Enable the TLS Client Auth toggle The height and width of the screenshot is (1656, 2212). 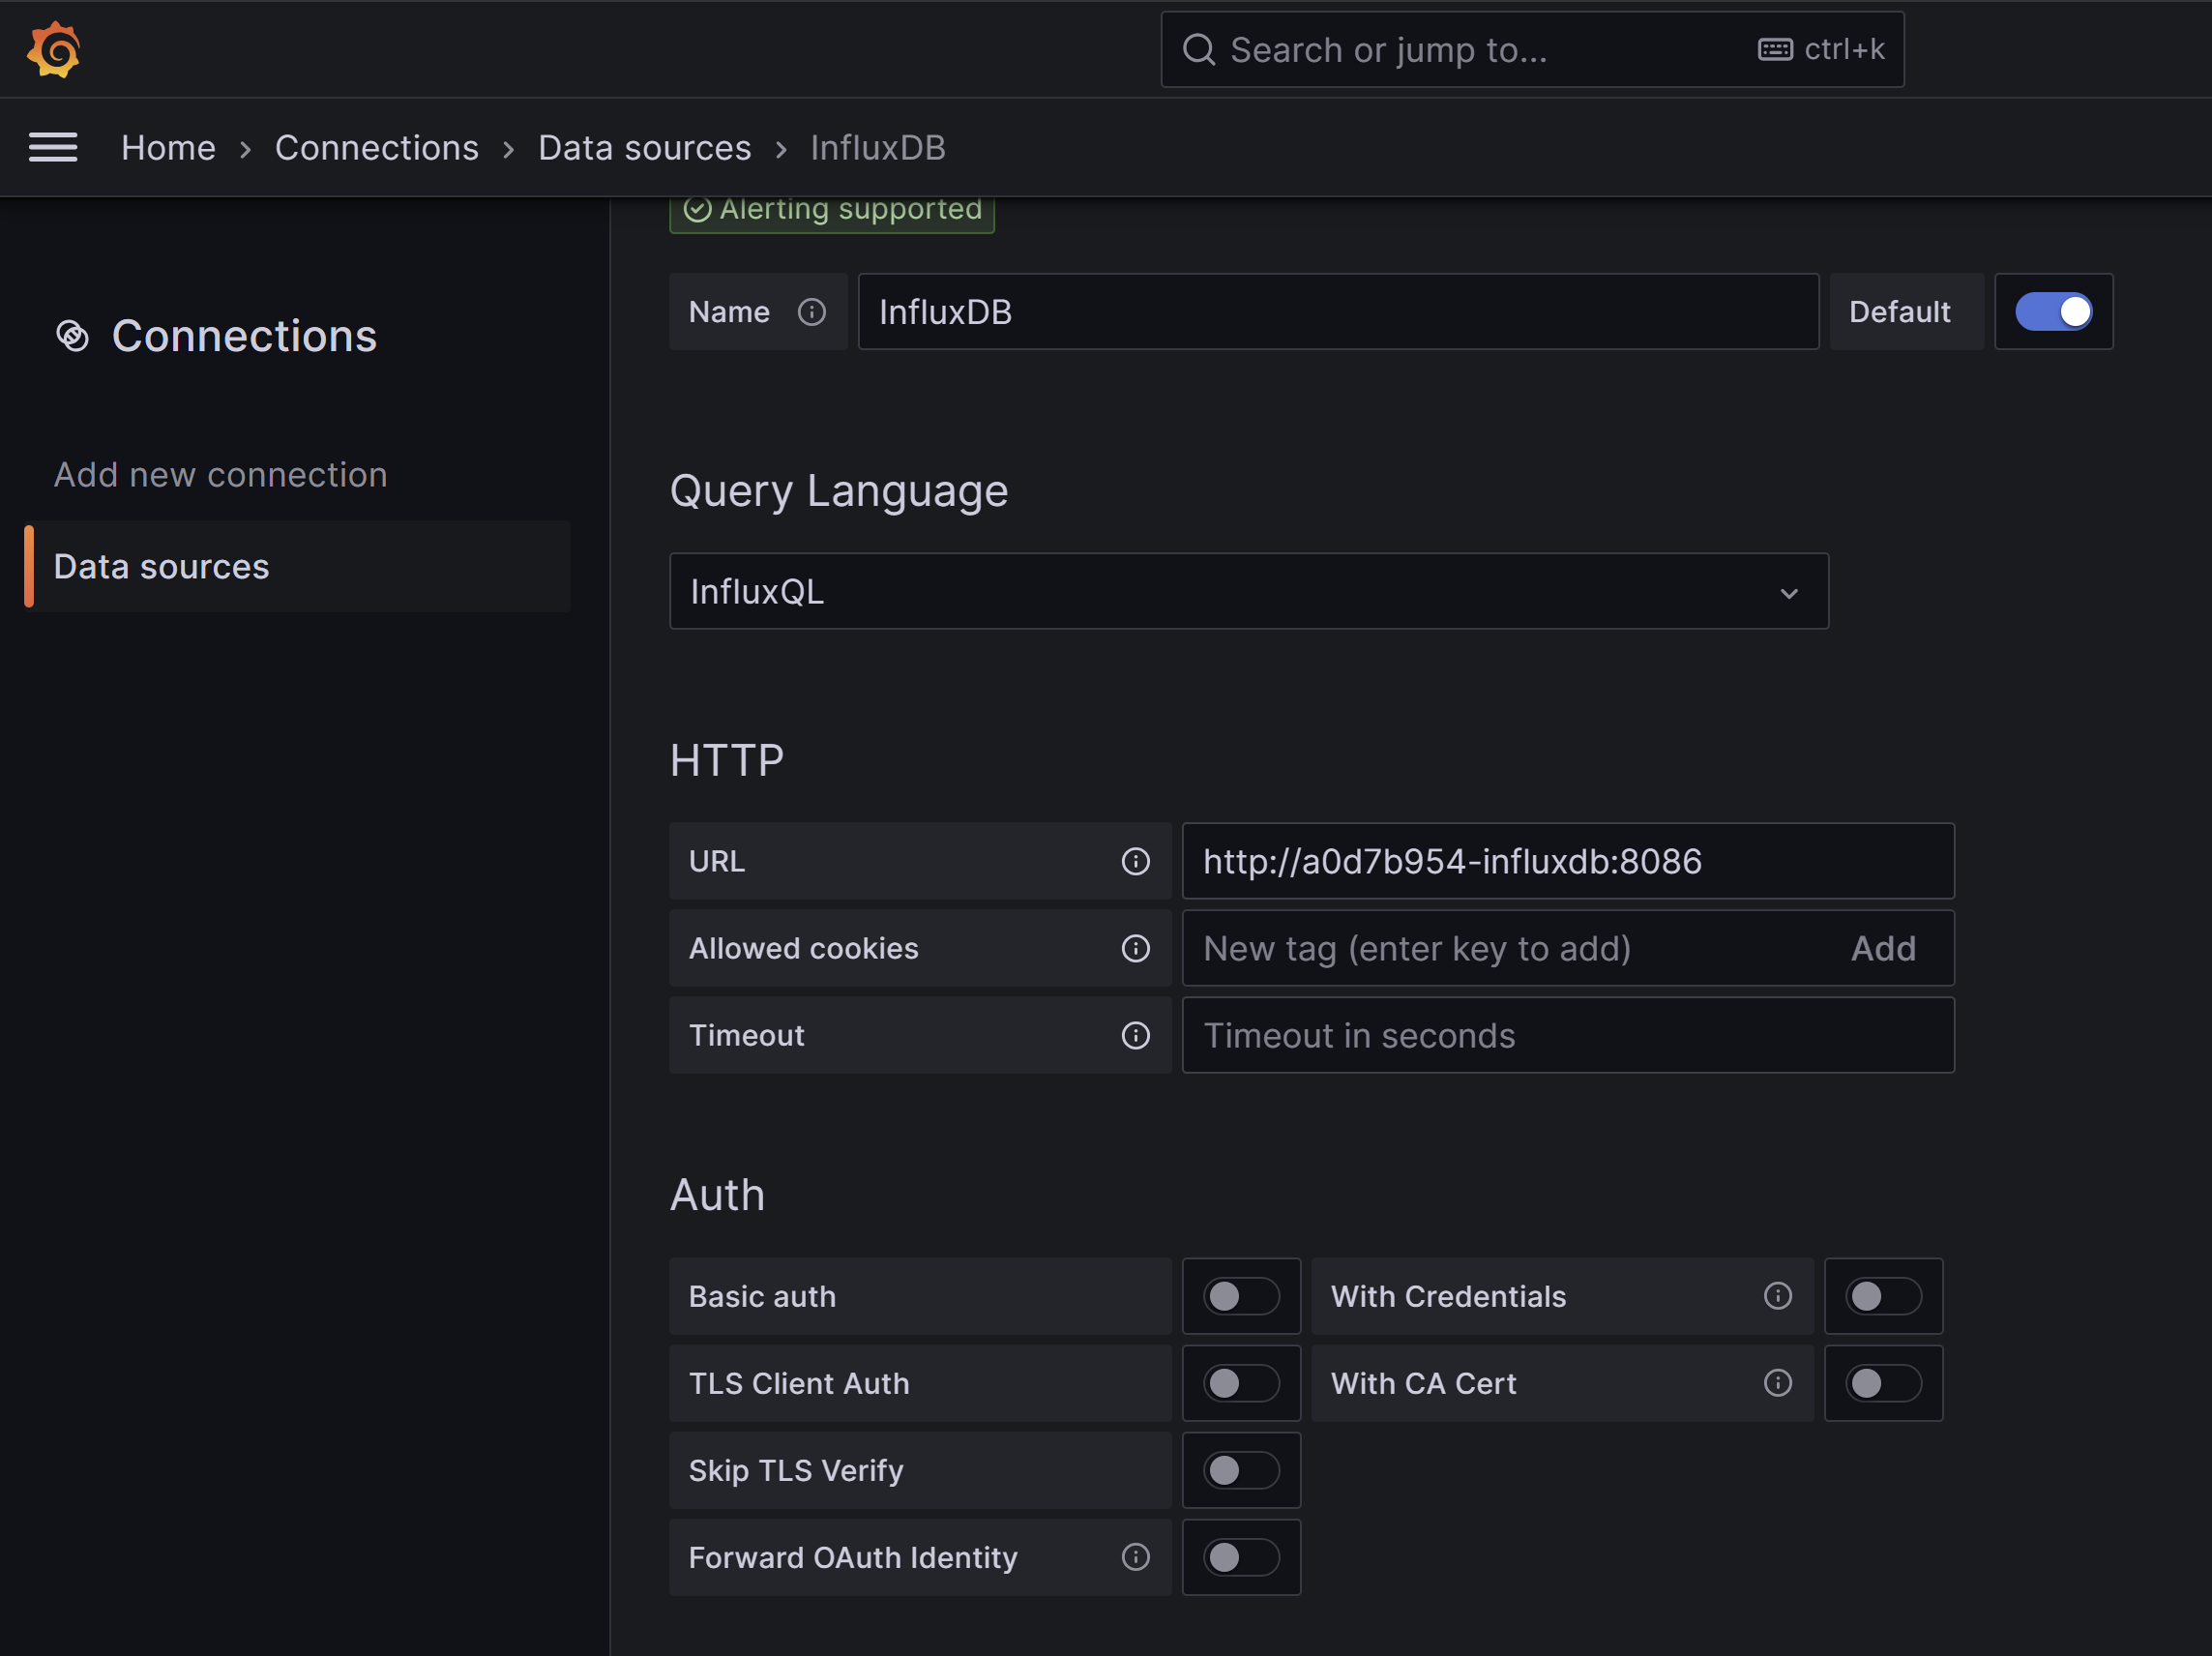(1241, 1383)
